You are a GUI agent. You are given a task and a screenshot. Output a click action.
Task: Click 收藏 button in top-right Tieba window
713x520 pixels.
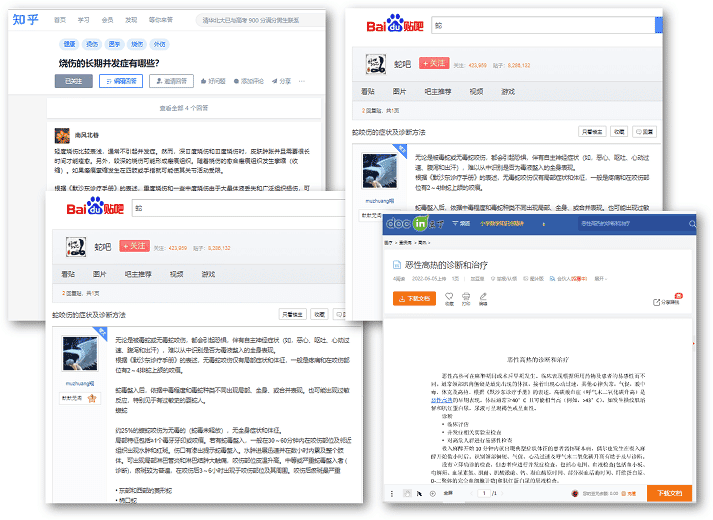tap(619, 132)
